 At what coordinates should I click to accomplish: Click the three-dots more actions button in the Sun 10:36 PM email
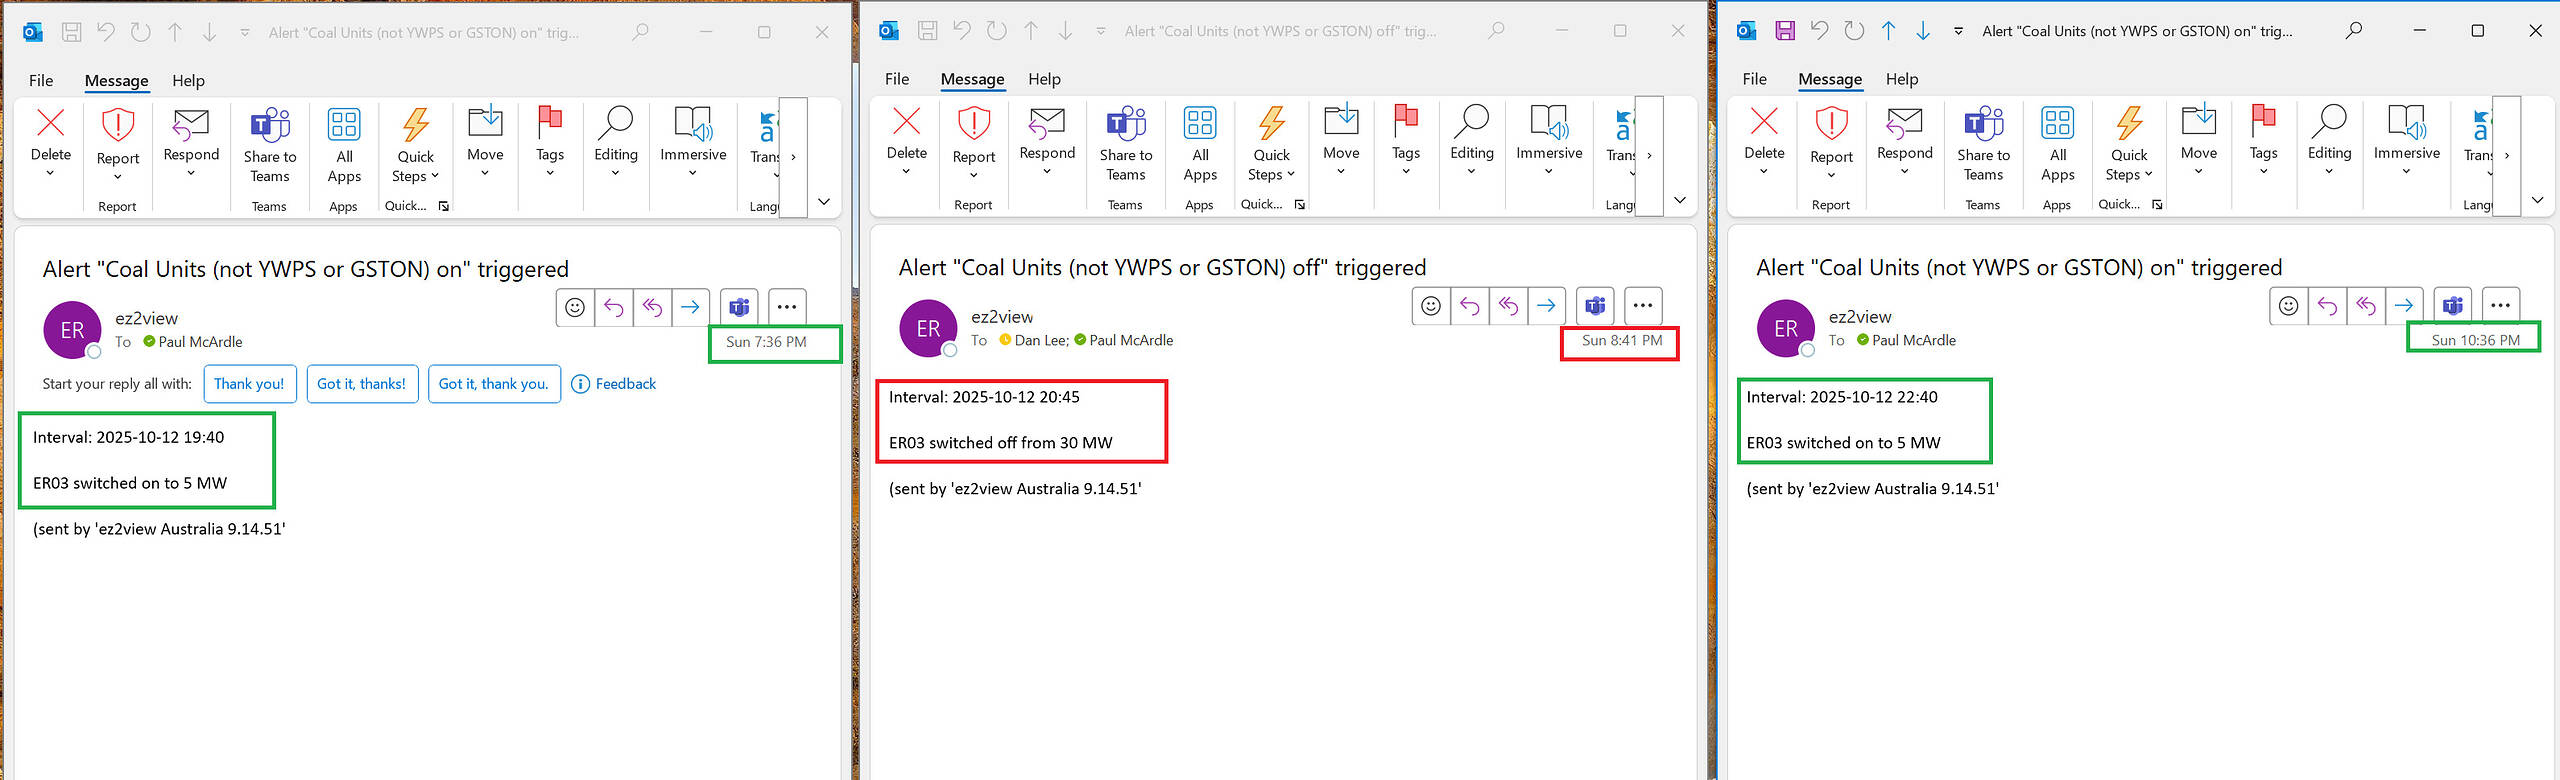tap(2500, 306)
